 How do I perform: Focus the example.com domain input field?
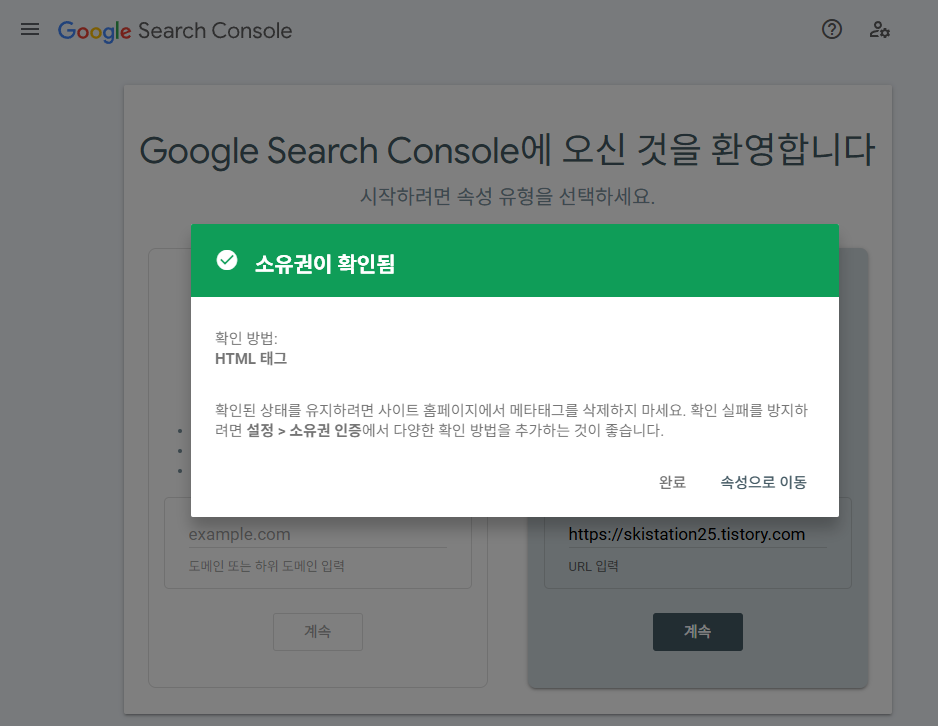coord(318,534)
